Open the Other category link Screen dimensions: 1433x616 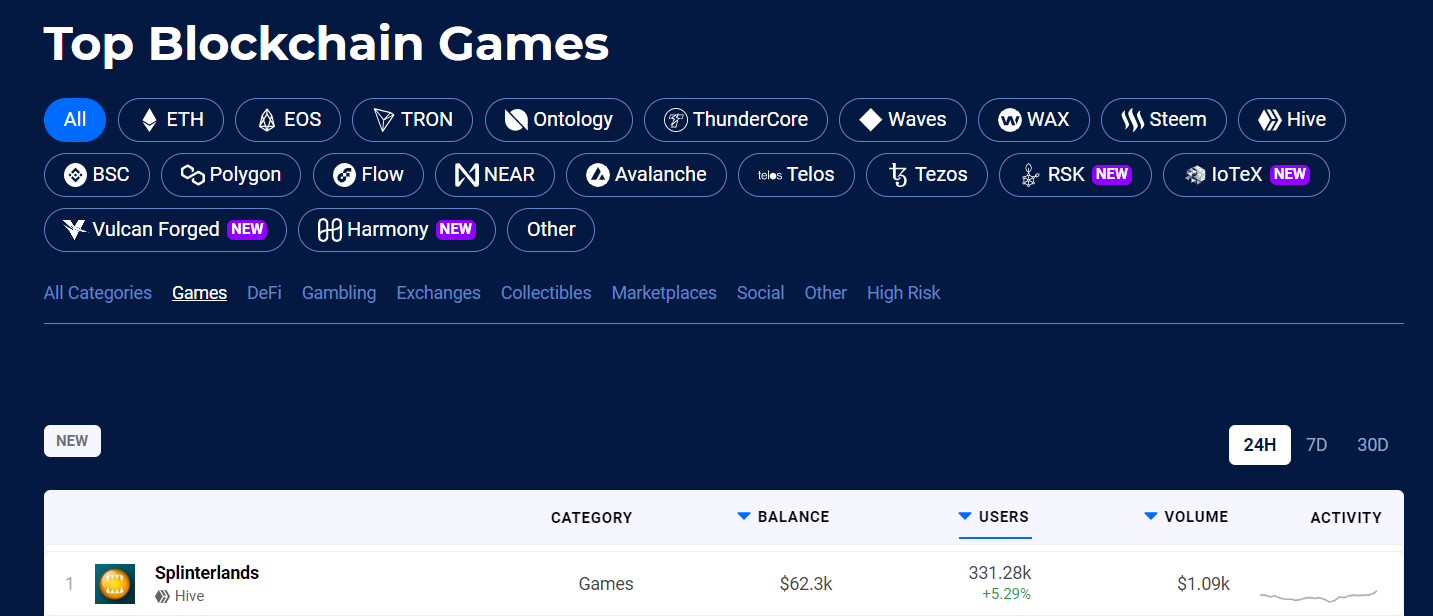(x=826, y=293)
